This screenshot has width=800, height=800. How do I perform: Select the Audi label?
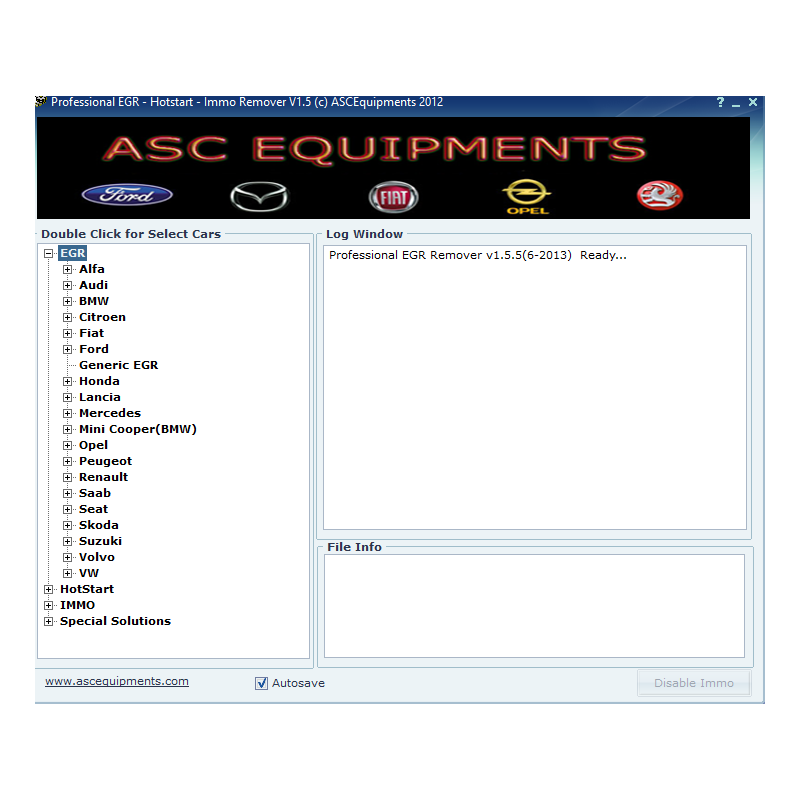tap(93, 285)
